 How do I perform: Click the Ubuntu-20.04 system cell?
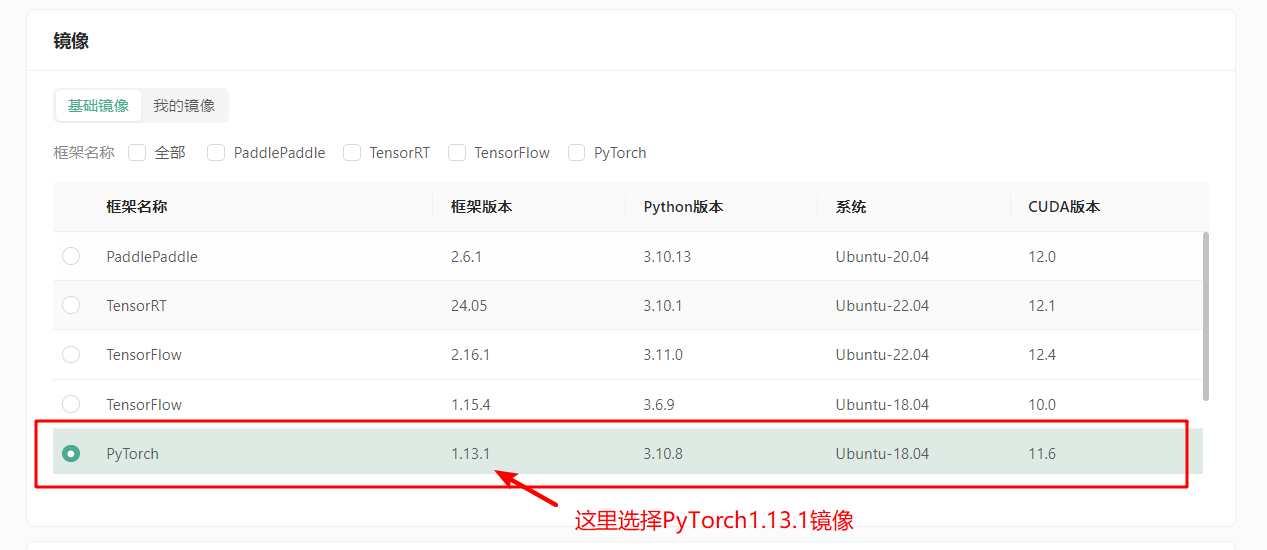click(882, 257)
